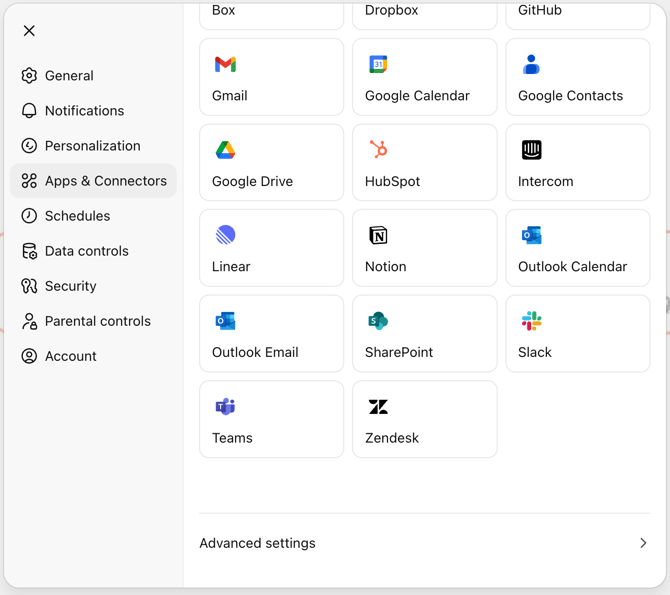Close the settings dialog

pos(29,31)
